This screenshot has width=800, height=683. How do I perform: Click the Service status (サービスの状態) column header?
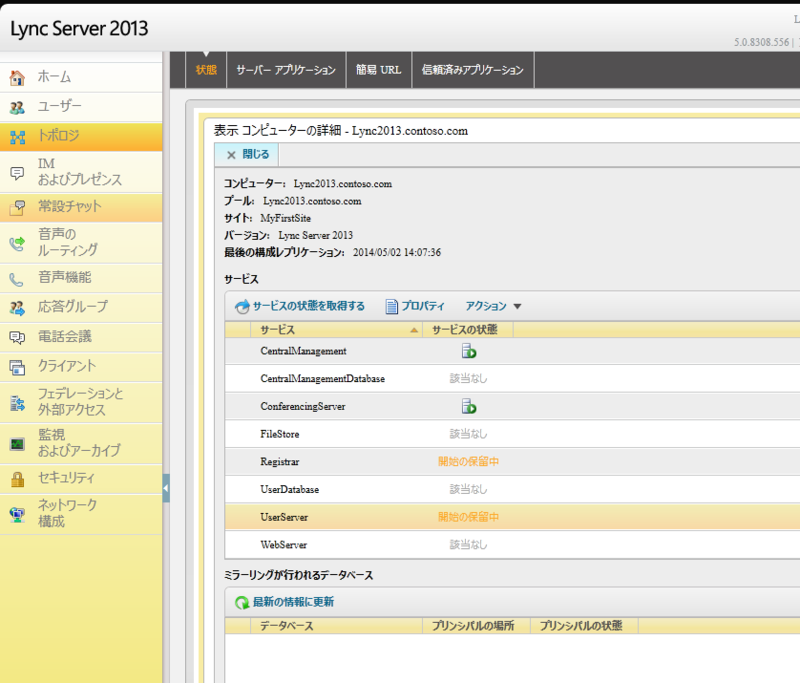click(x=467, y=330)
